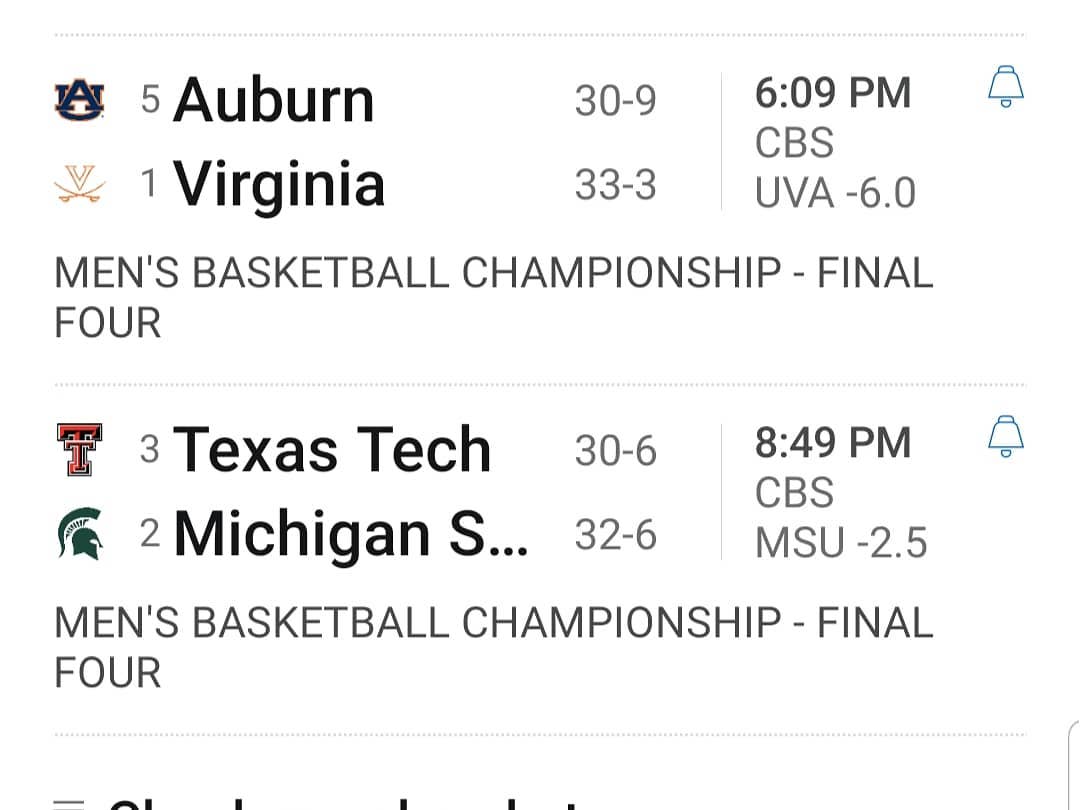Image resolution: width=1080 pixels, height=810 pixels.
Task: Toggle the alert bell for Auburn vs Virginia
Action: tap(1005, 87)
